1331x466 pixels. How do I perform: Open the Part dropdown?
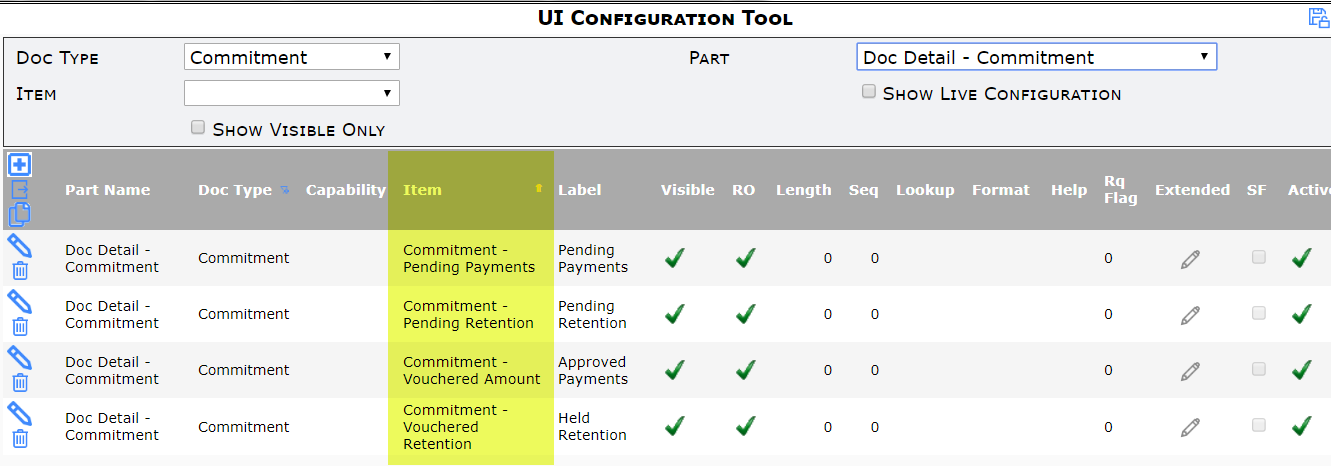pos(1036,57)
